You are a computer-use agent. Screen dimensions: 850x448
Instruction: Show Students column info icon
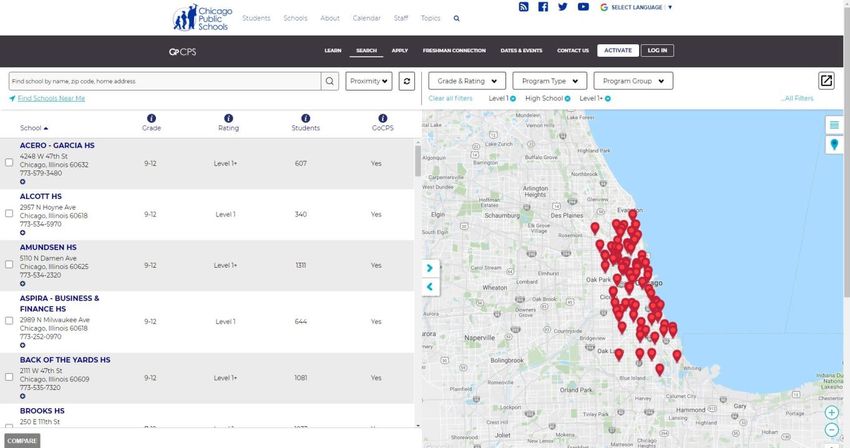tap(306, 118)
